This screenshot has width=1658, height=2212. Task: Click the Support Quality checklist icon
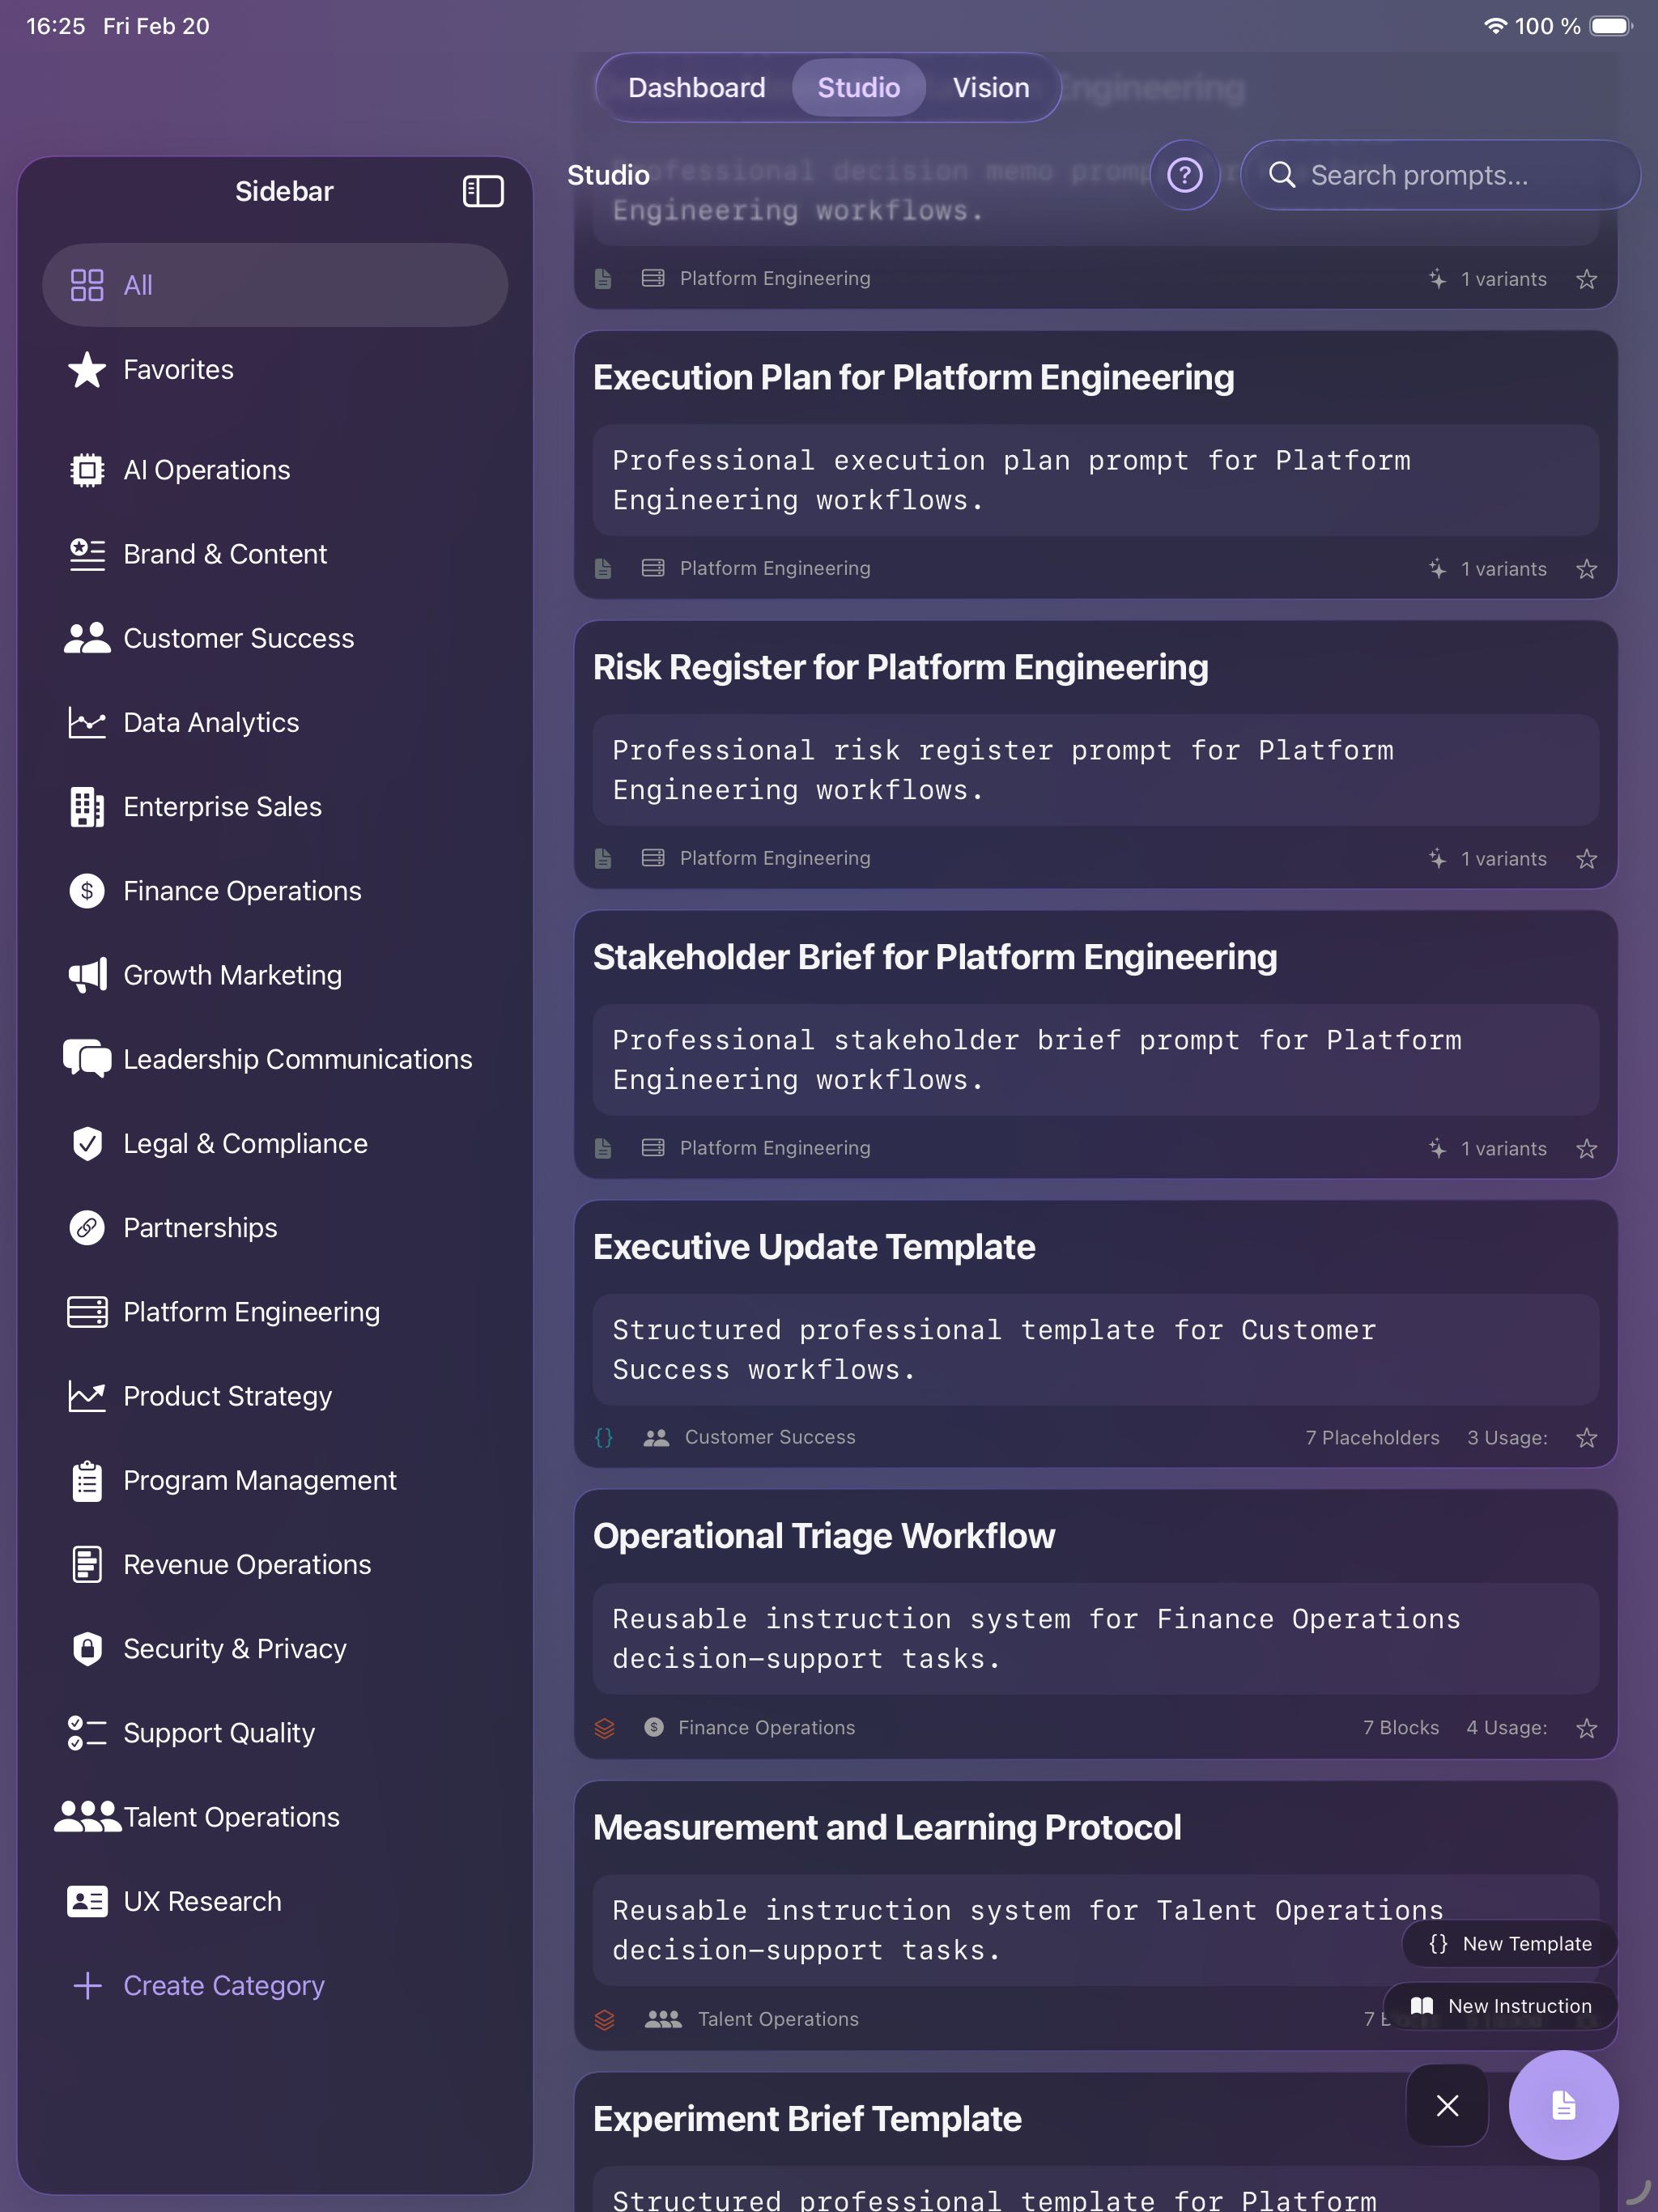tap(87, 1733)
